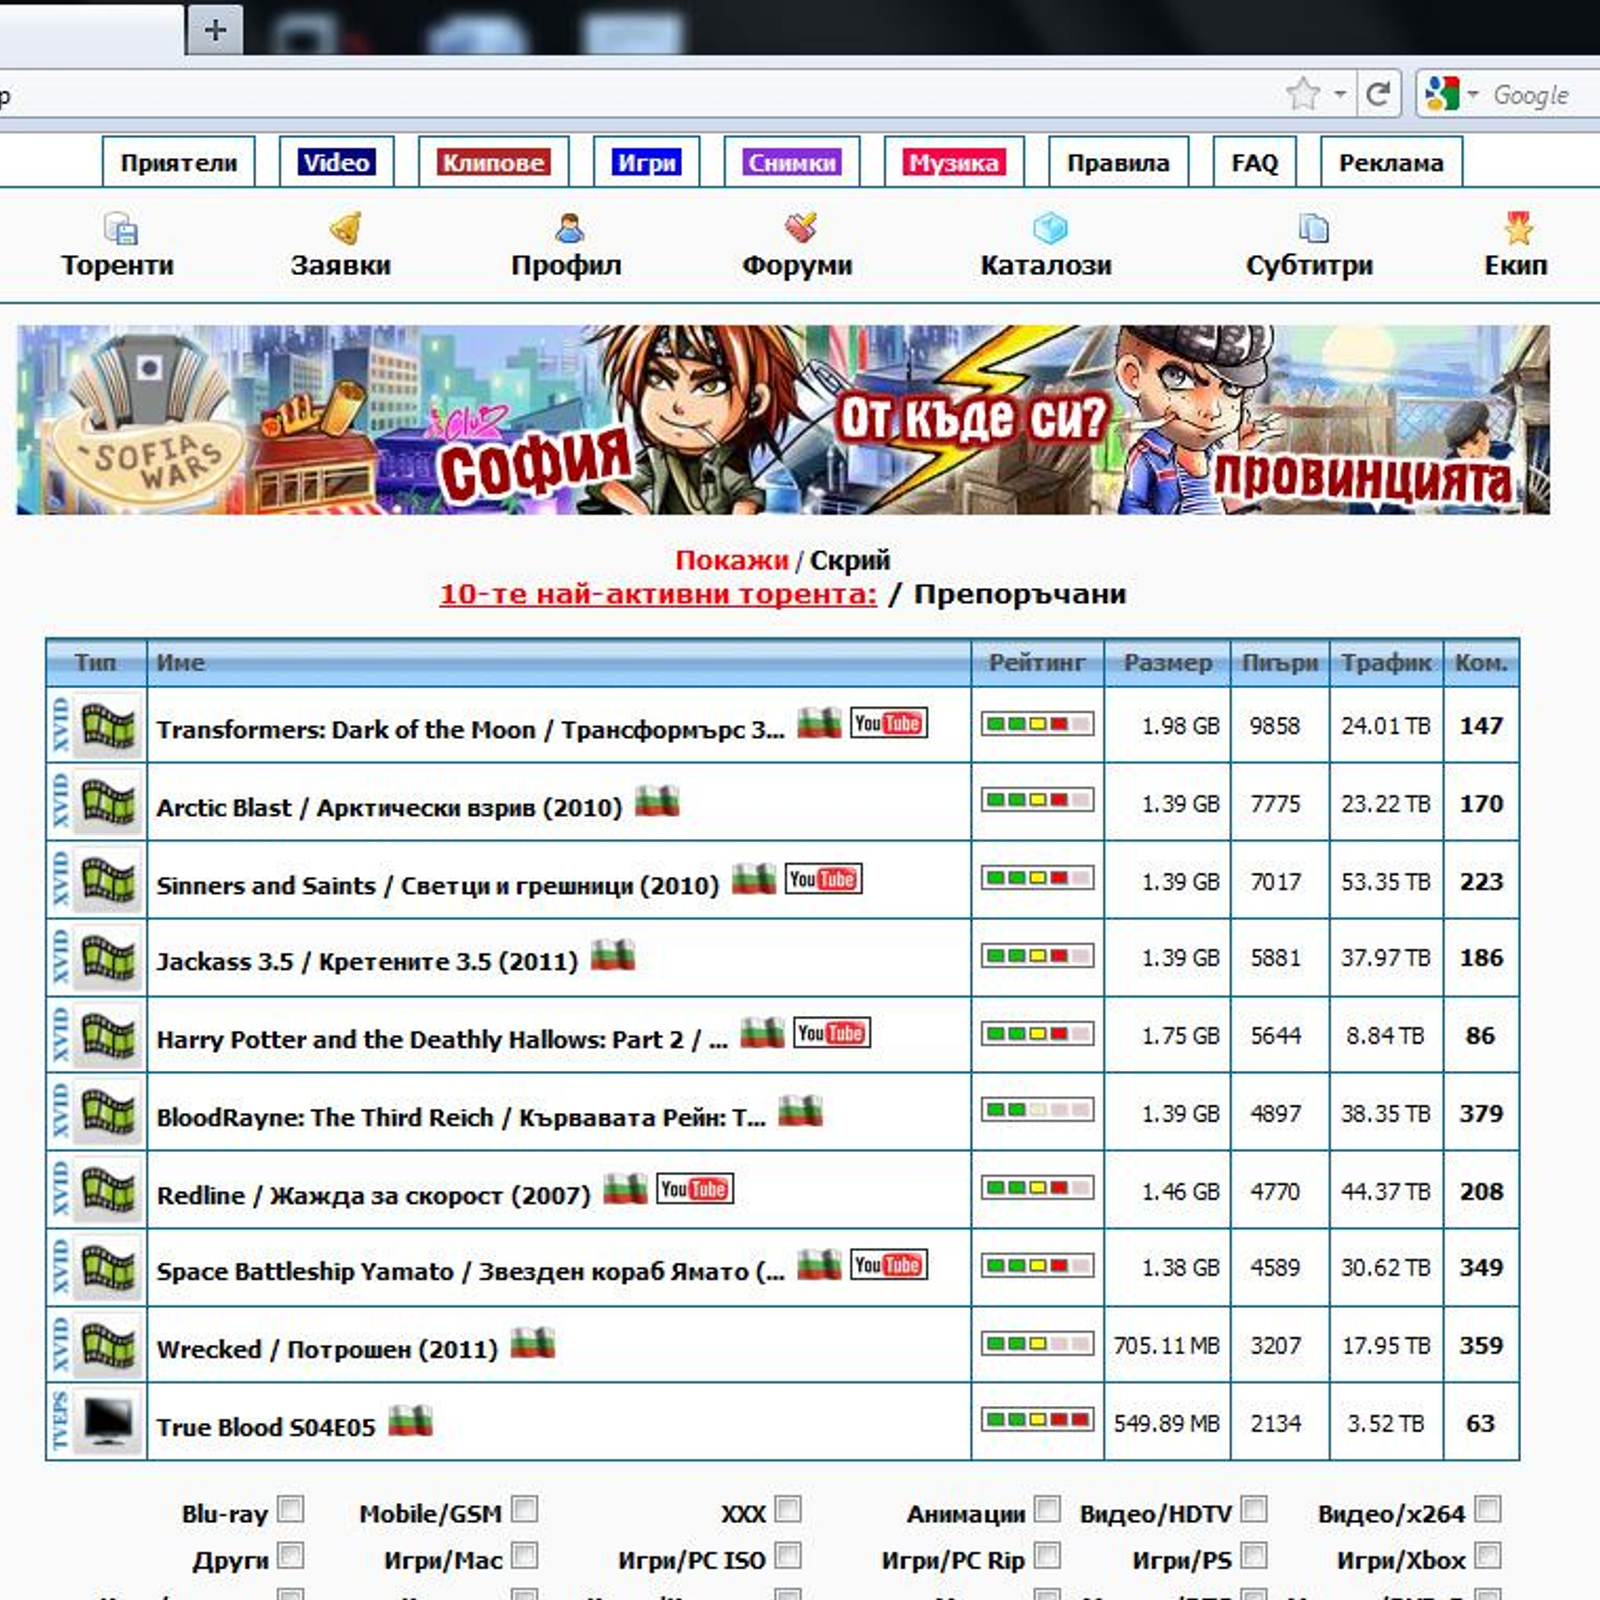This screenshot has width=1600, height=1600.
Task: Open the Игри tab
Action: click(x=646, y=162)
